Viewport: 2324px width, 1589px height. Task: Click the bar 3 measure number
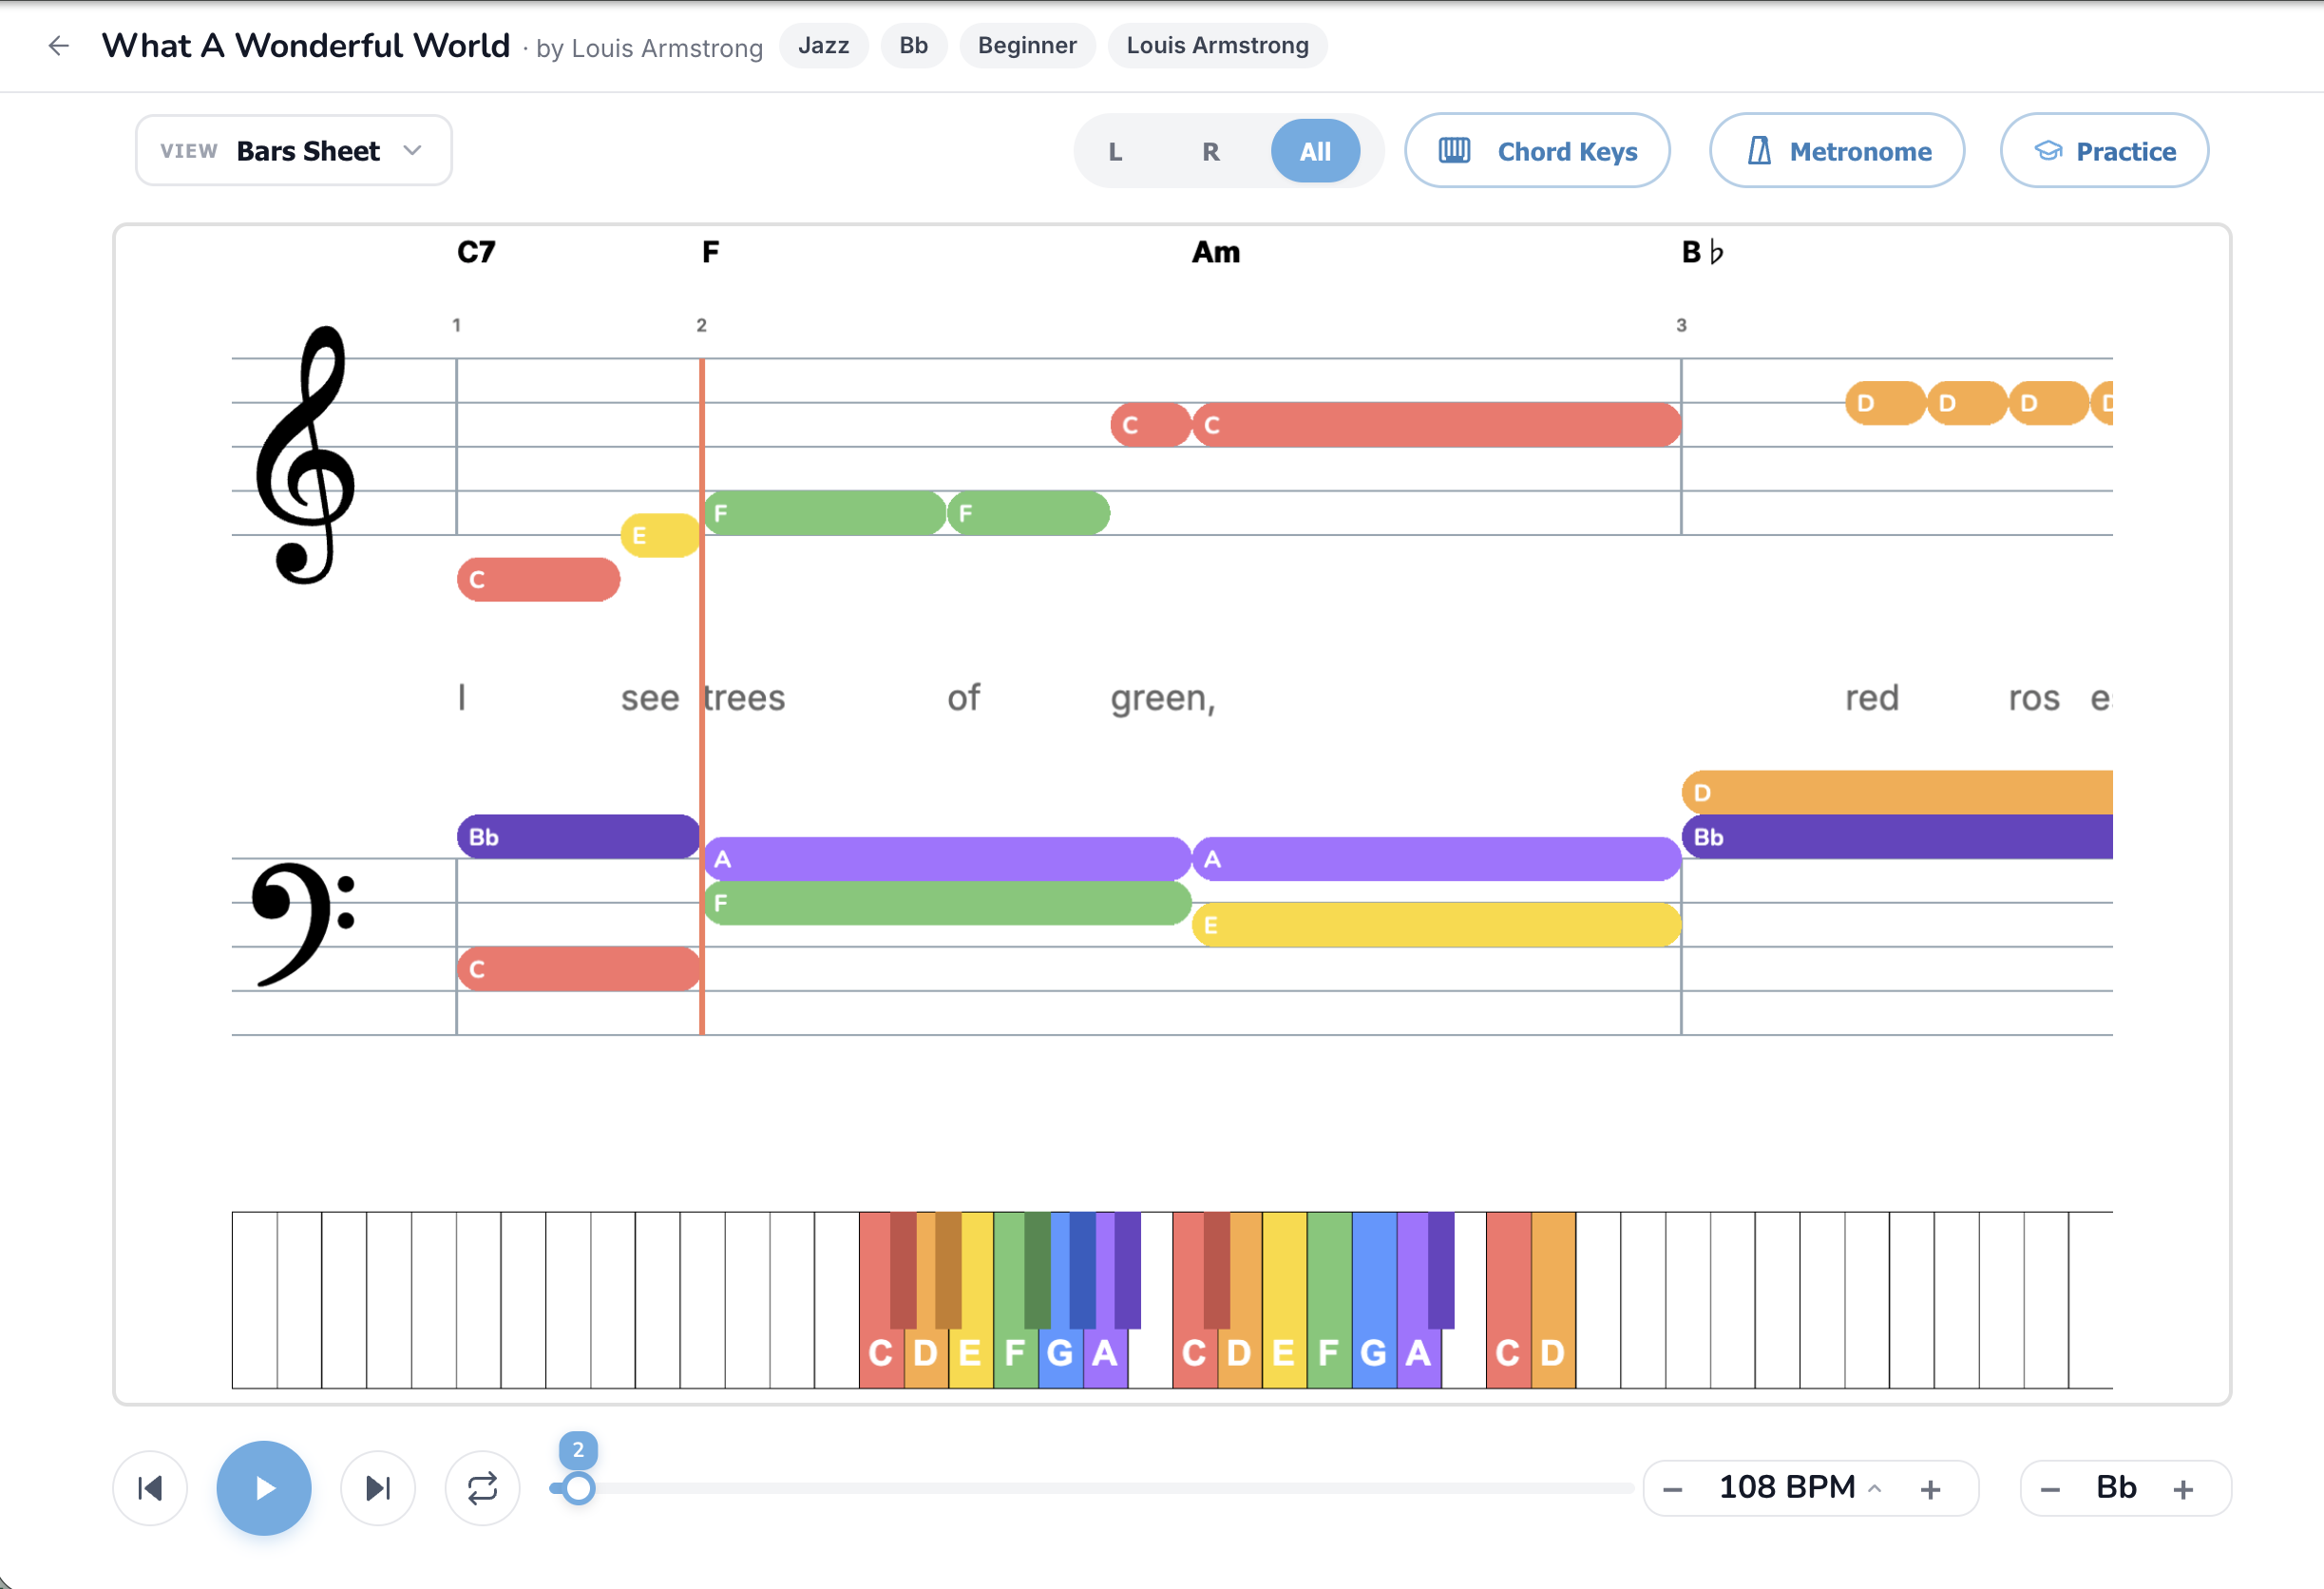coord(1681,325)
